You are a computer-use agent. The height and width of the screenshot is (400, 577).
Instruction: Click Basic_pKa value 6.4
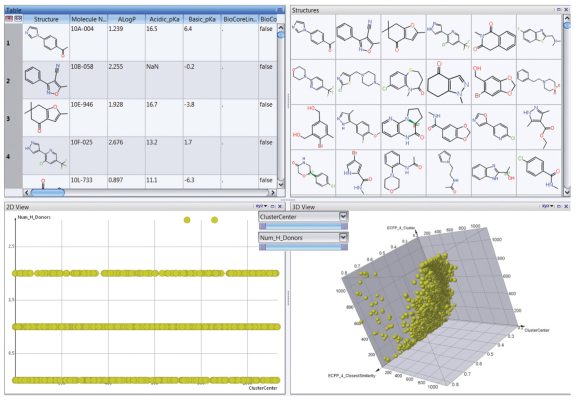coord(188,29)
